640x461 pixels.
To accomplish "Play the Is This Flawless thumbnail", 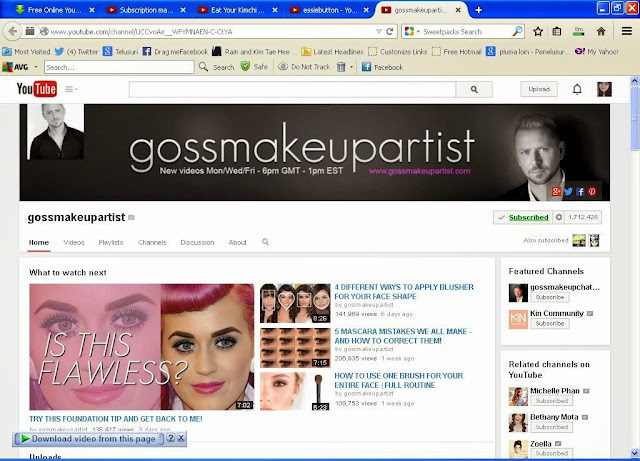I will pos(142,347).
